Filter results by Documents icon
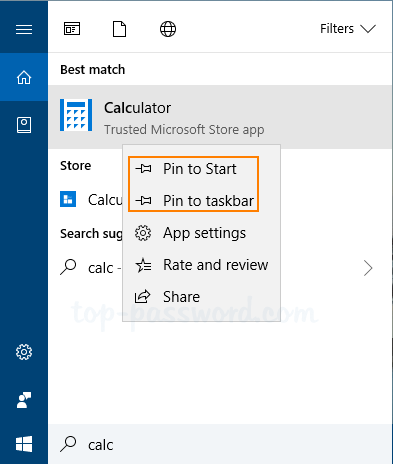Screen dimensions: 393x464 119,29
